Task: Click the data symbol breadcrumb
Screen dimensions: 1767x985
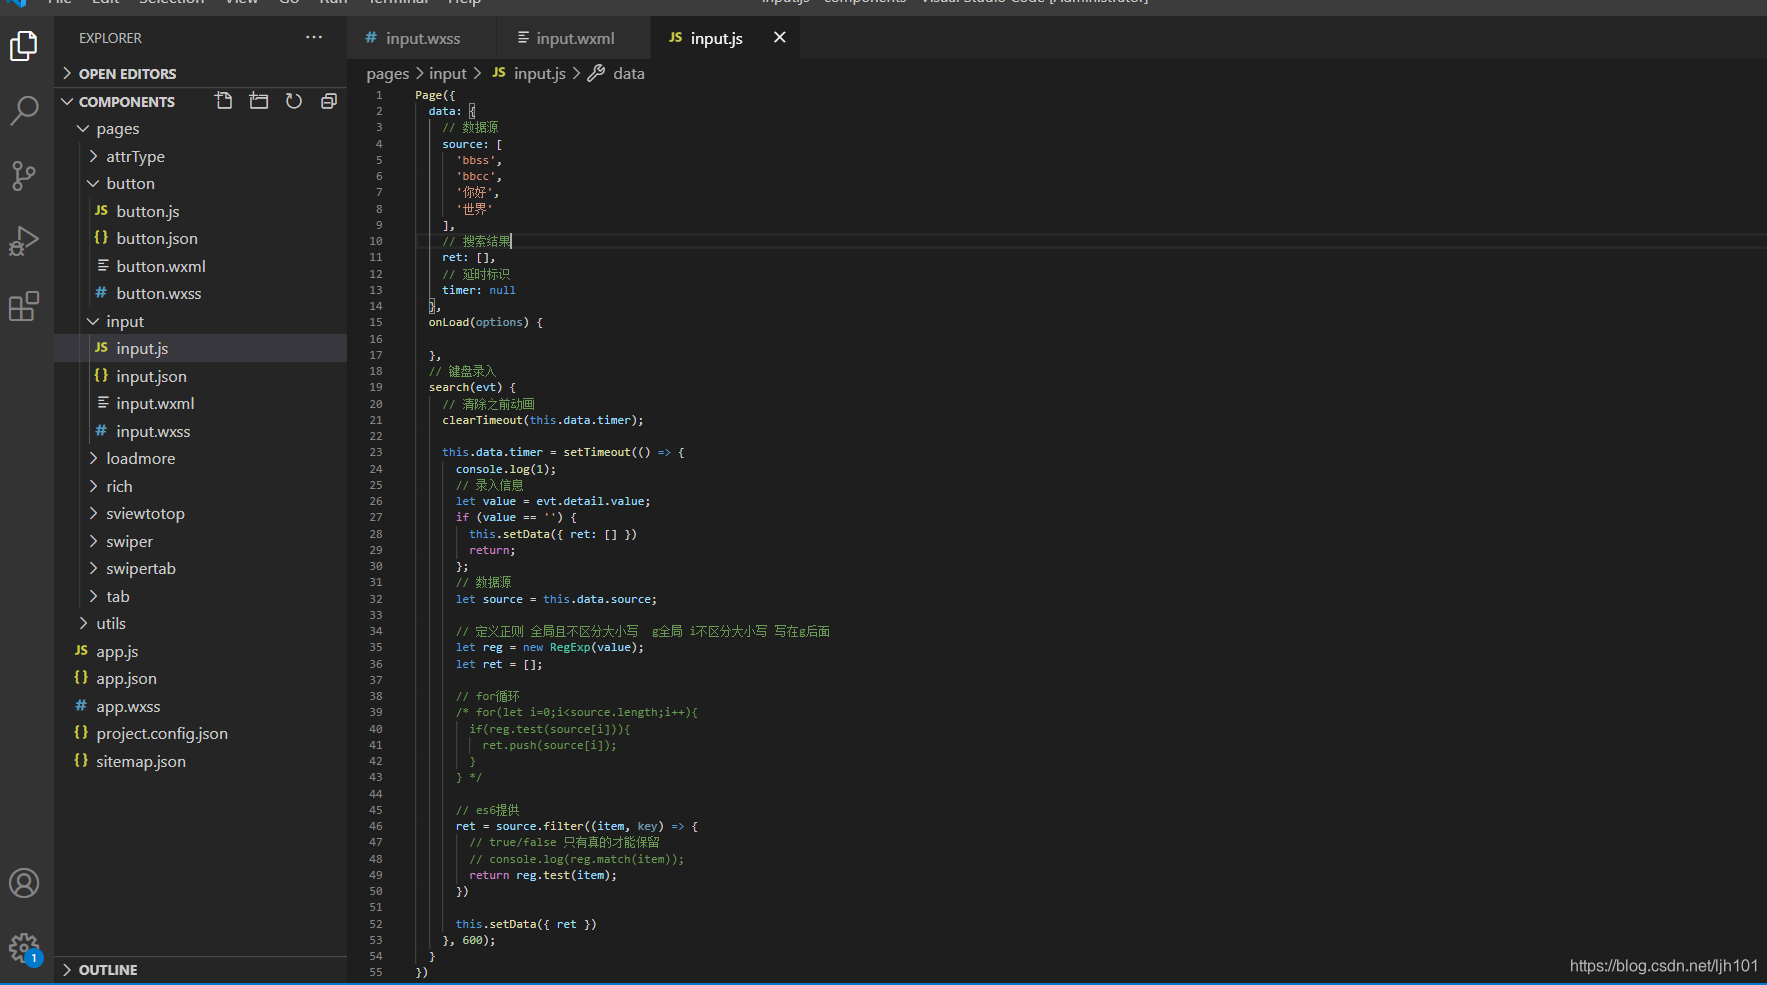Action: click(x=616, y=73)
